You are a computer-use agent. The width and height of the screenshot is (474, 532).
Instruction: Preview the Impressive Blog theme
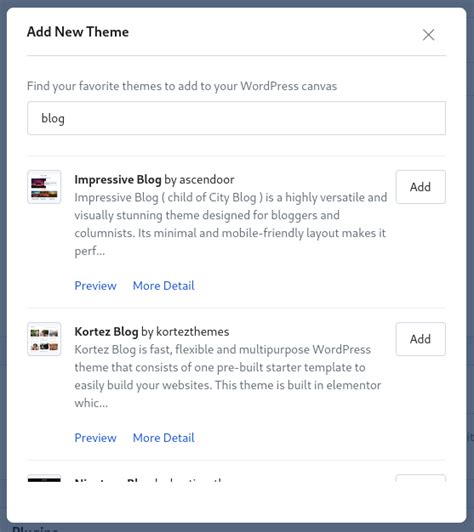click(95, 286)
